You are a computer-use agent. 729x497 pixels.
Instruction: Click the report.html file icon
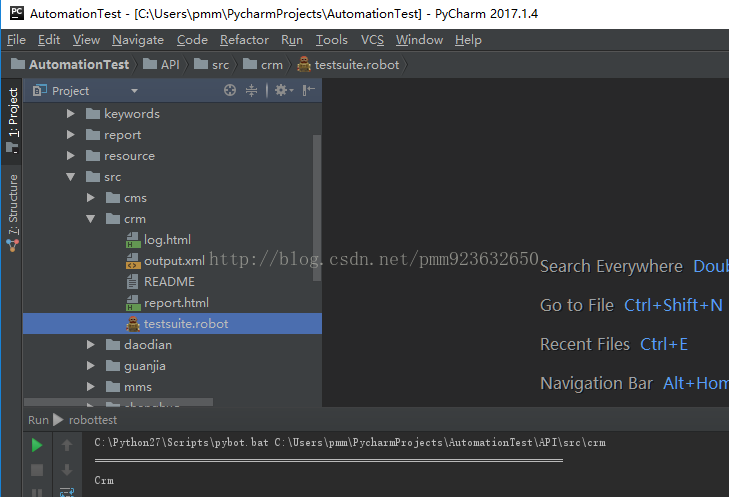pos(133,303)
